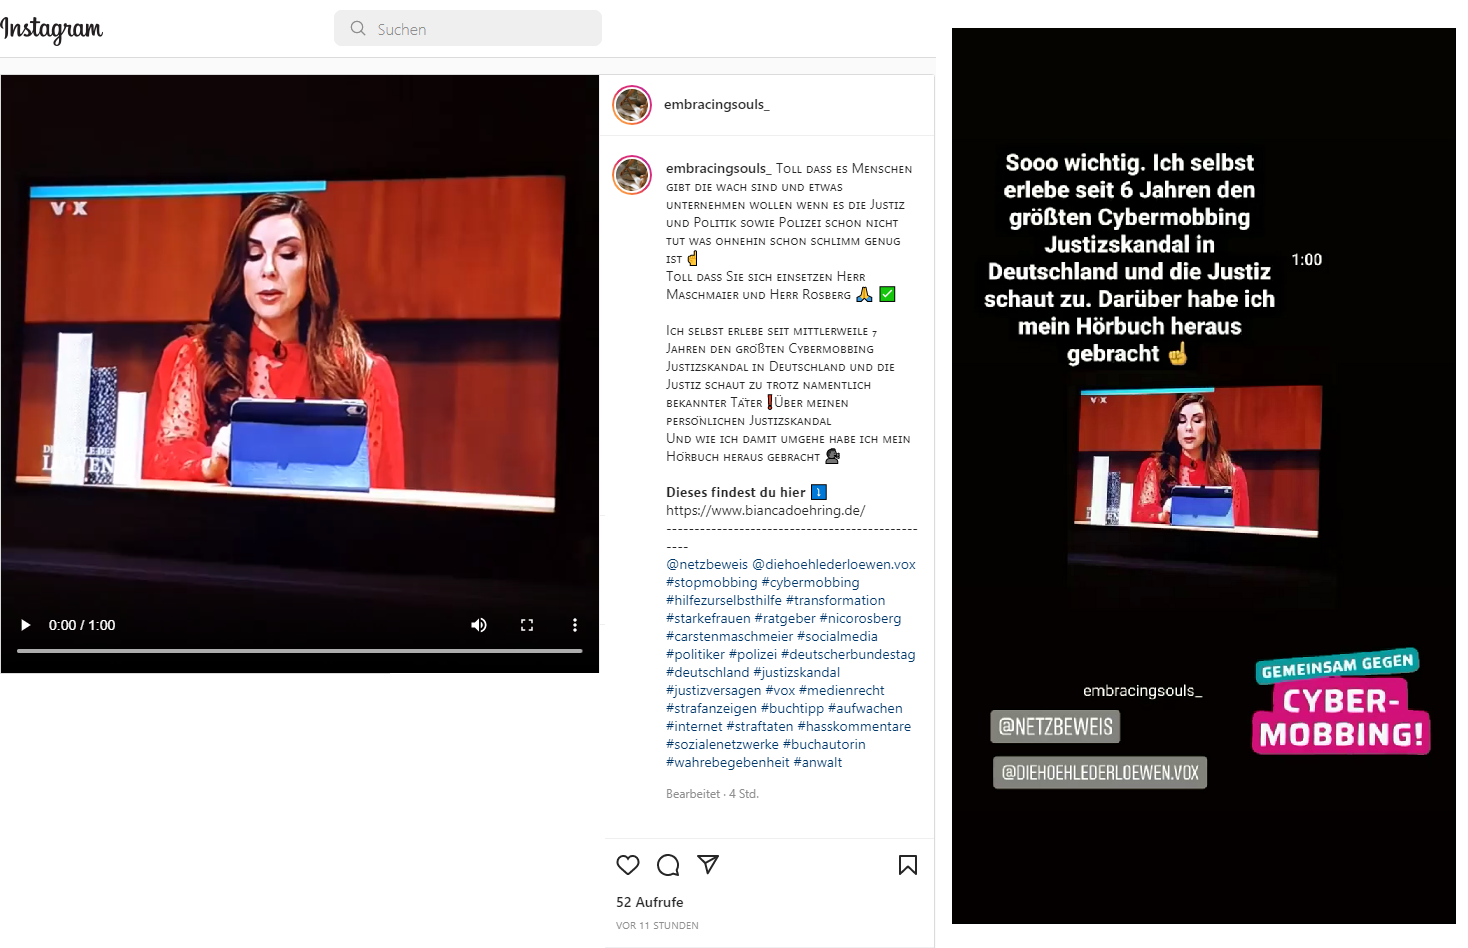Open the #starkefrauen hashtag

[708, 618]
